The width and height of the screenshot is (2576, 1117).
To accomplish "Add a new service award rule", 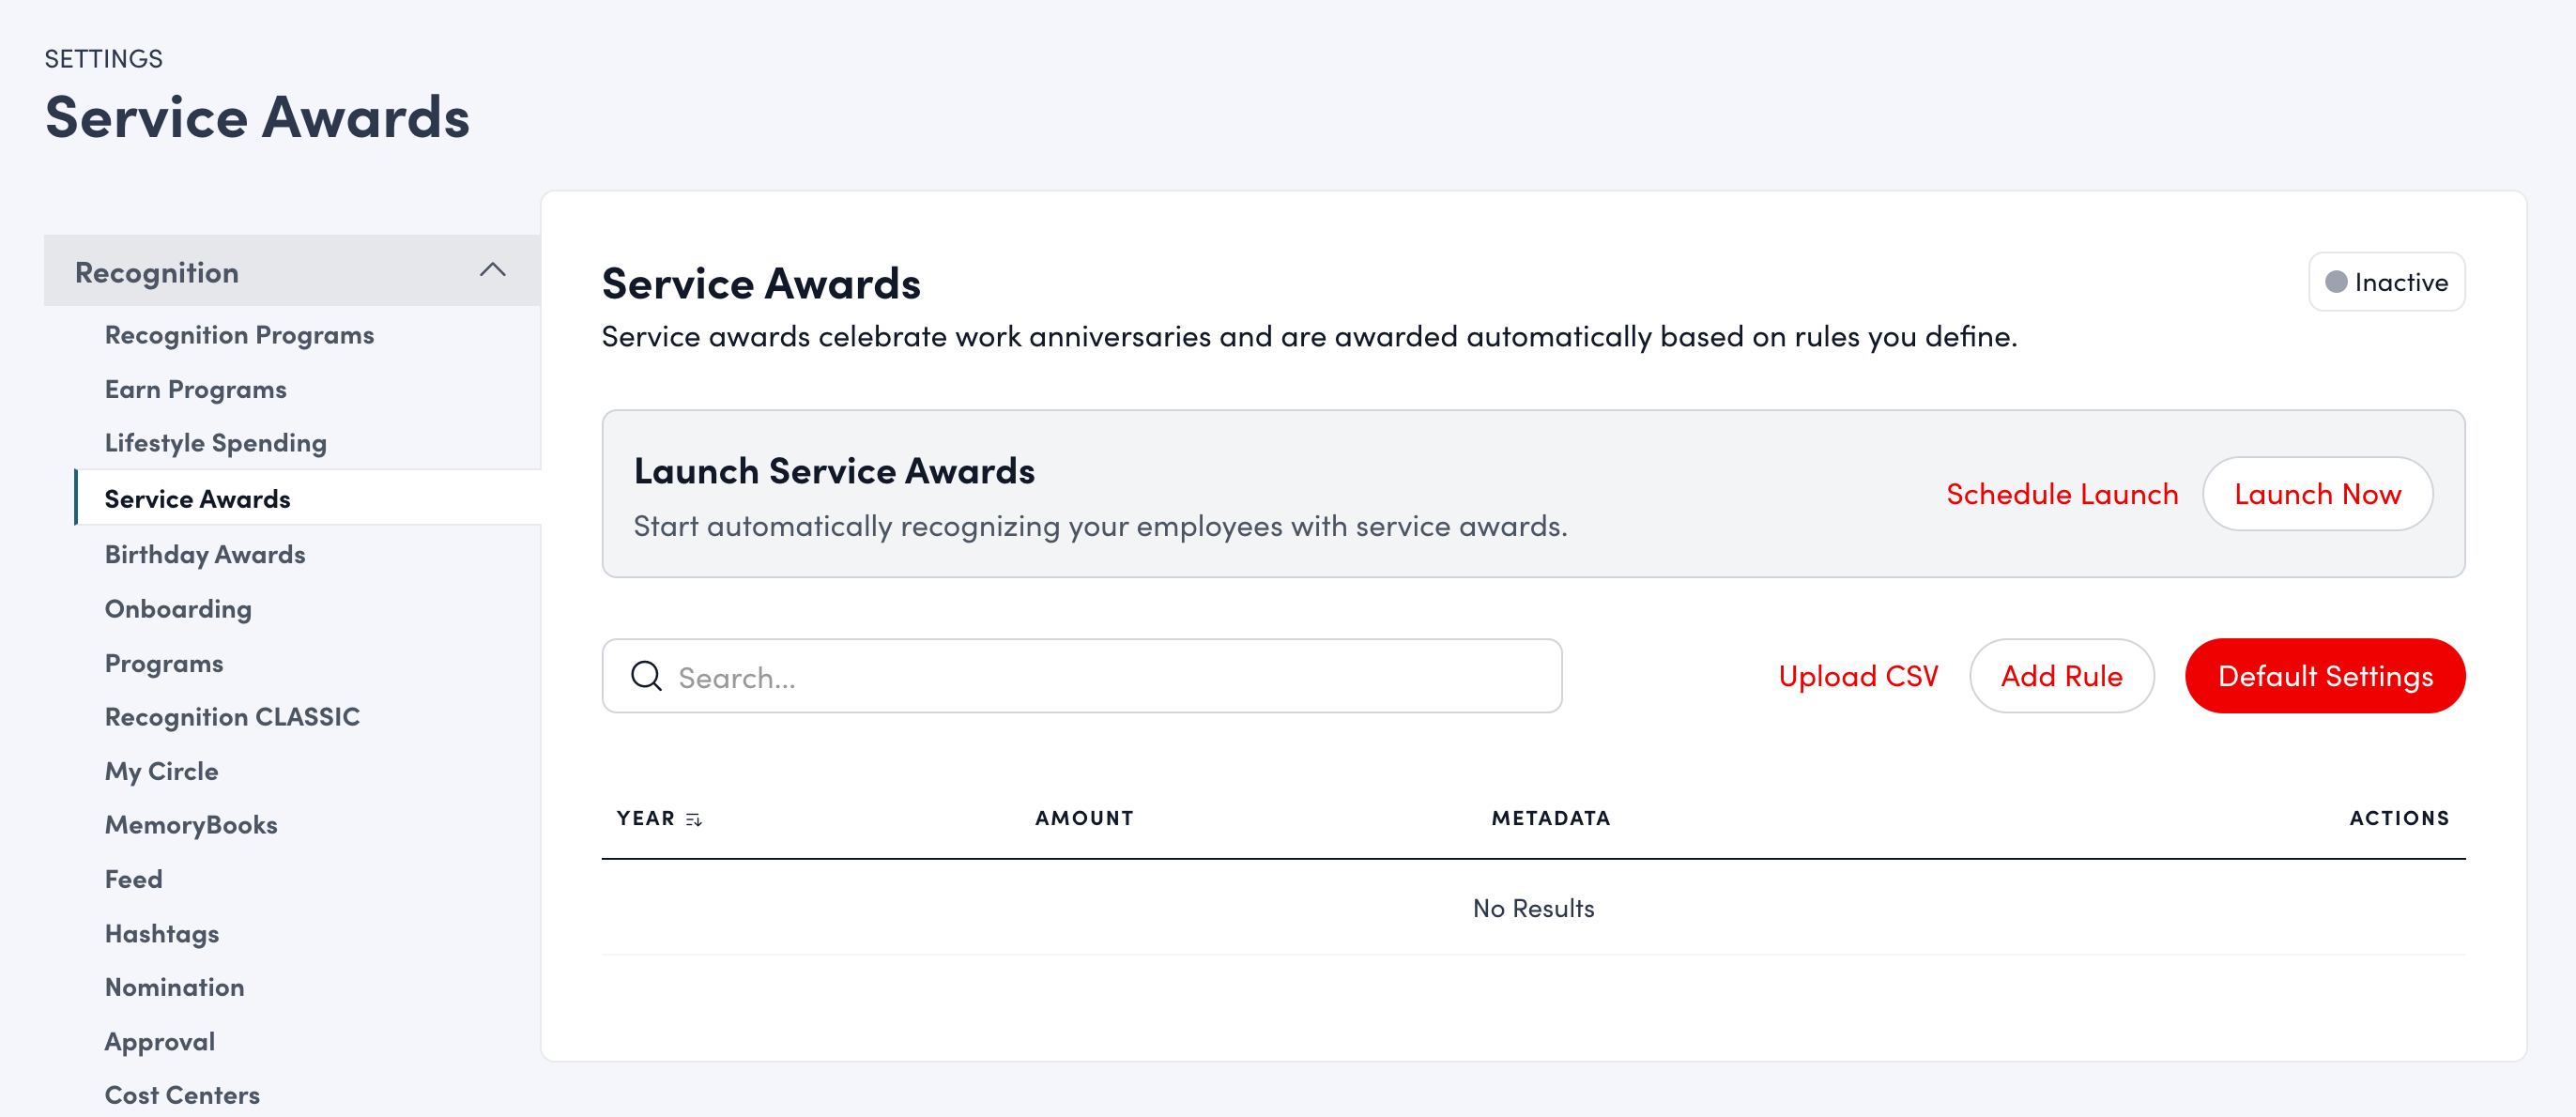I will point(2060,676).
